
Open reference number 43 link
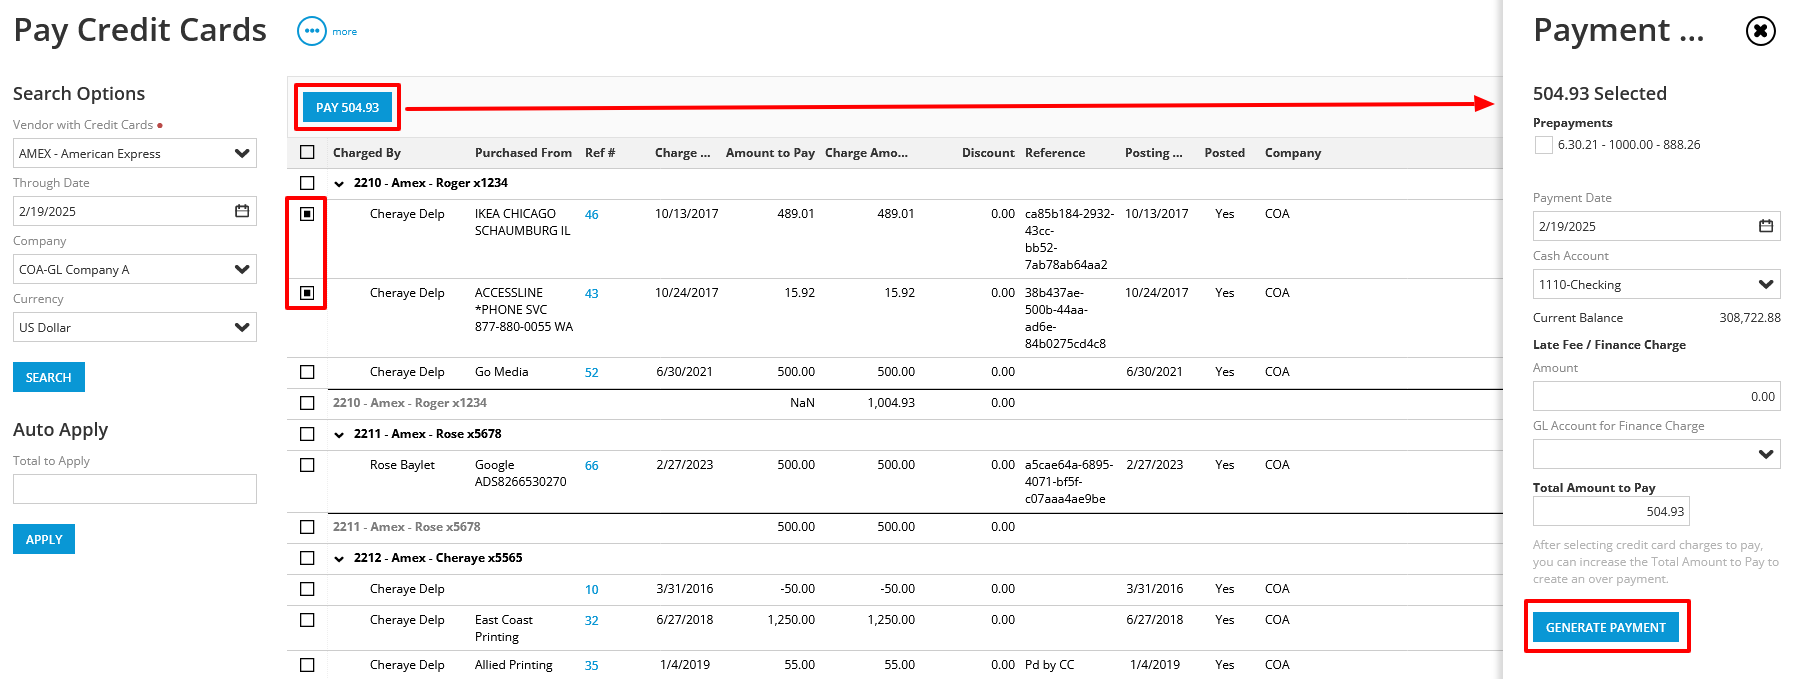pos(592,294)
